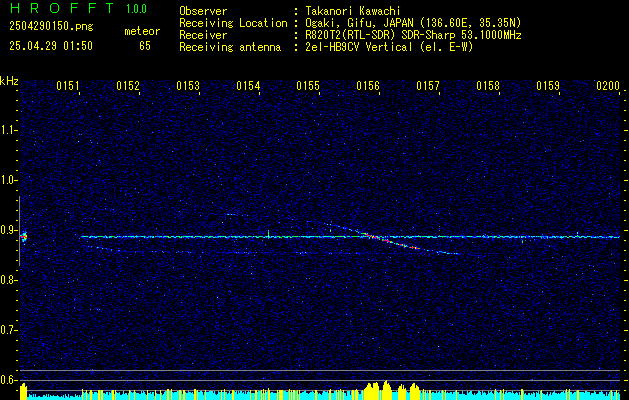This screenshot has height=400, width=629.
Task: Click the Receiving antenna field label
Action: click(x=230, y=47)
